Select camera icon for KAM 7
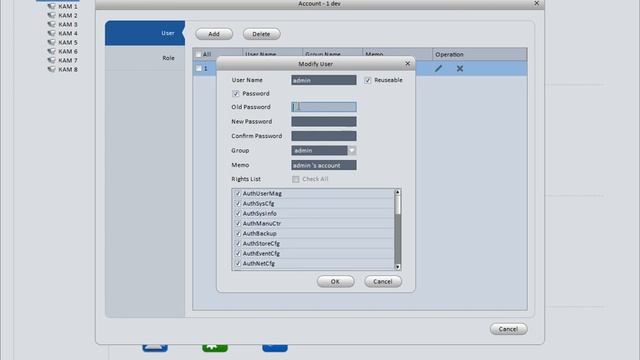 pyautogui.click(x=51, y=60)
